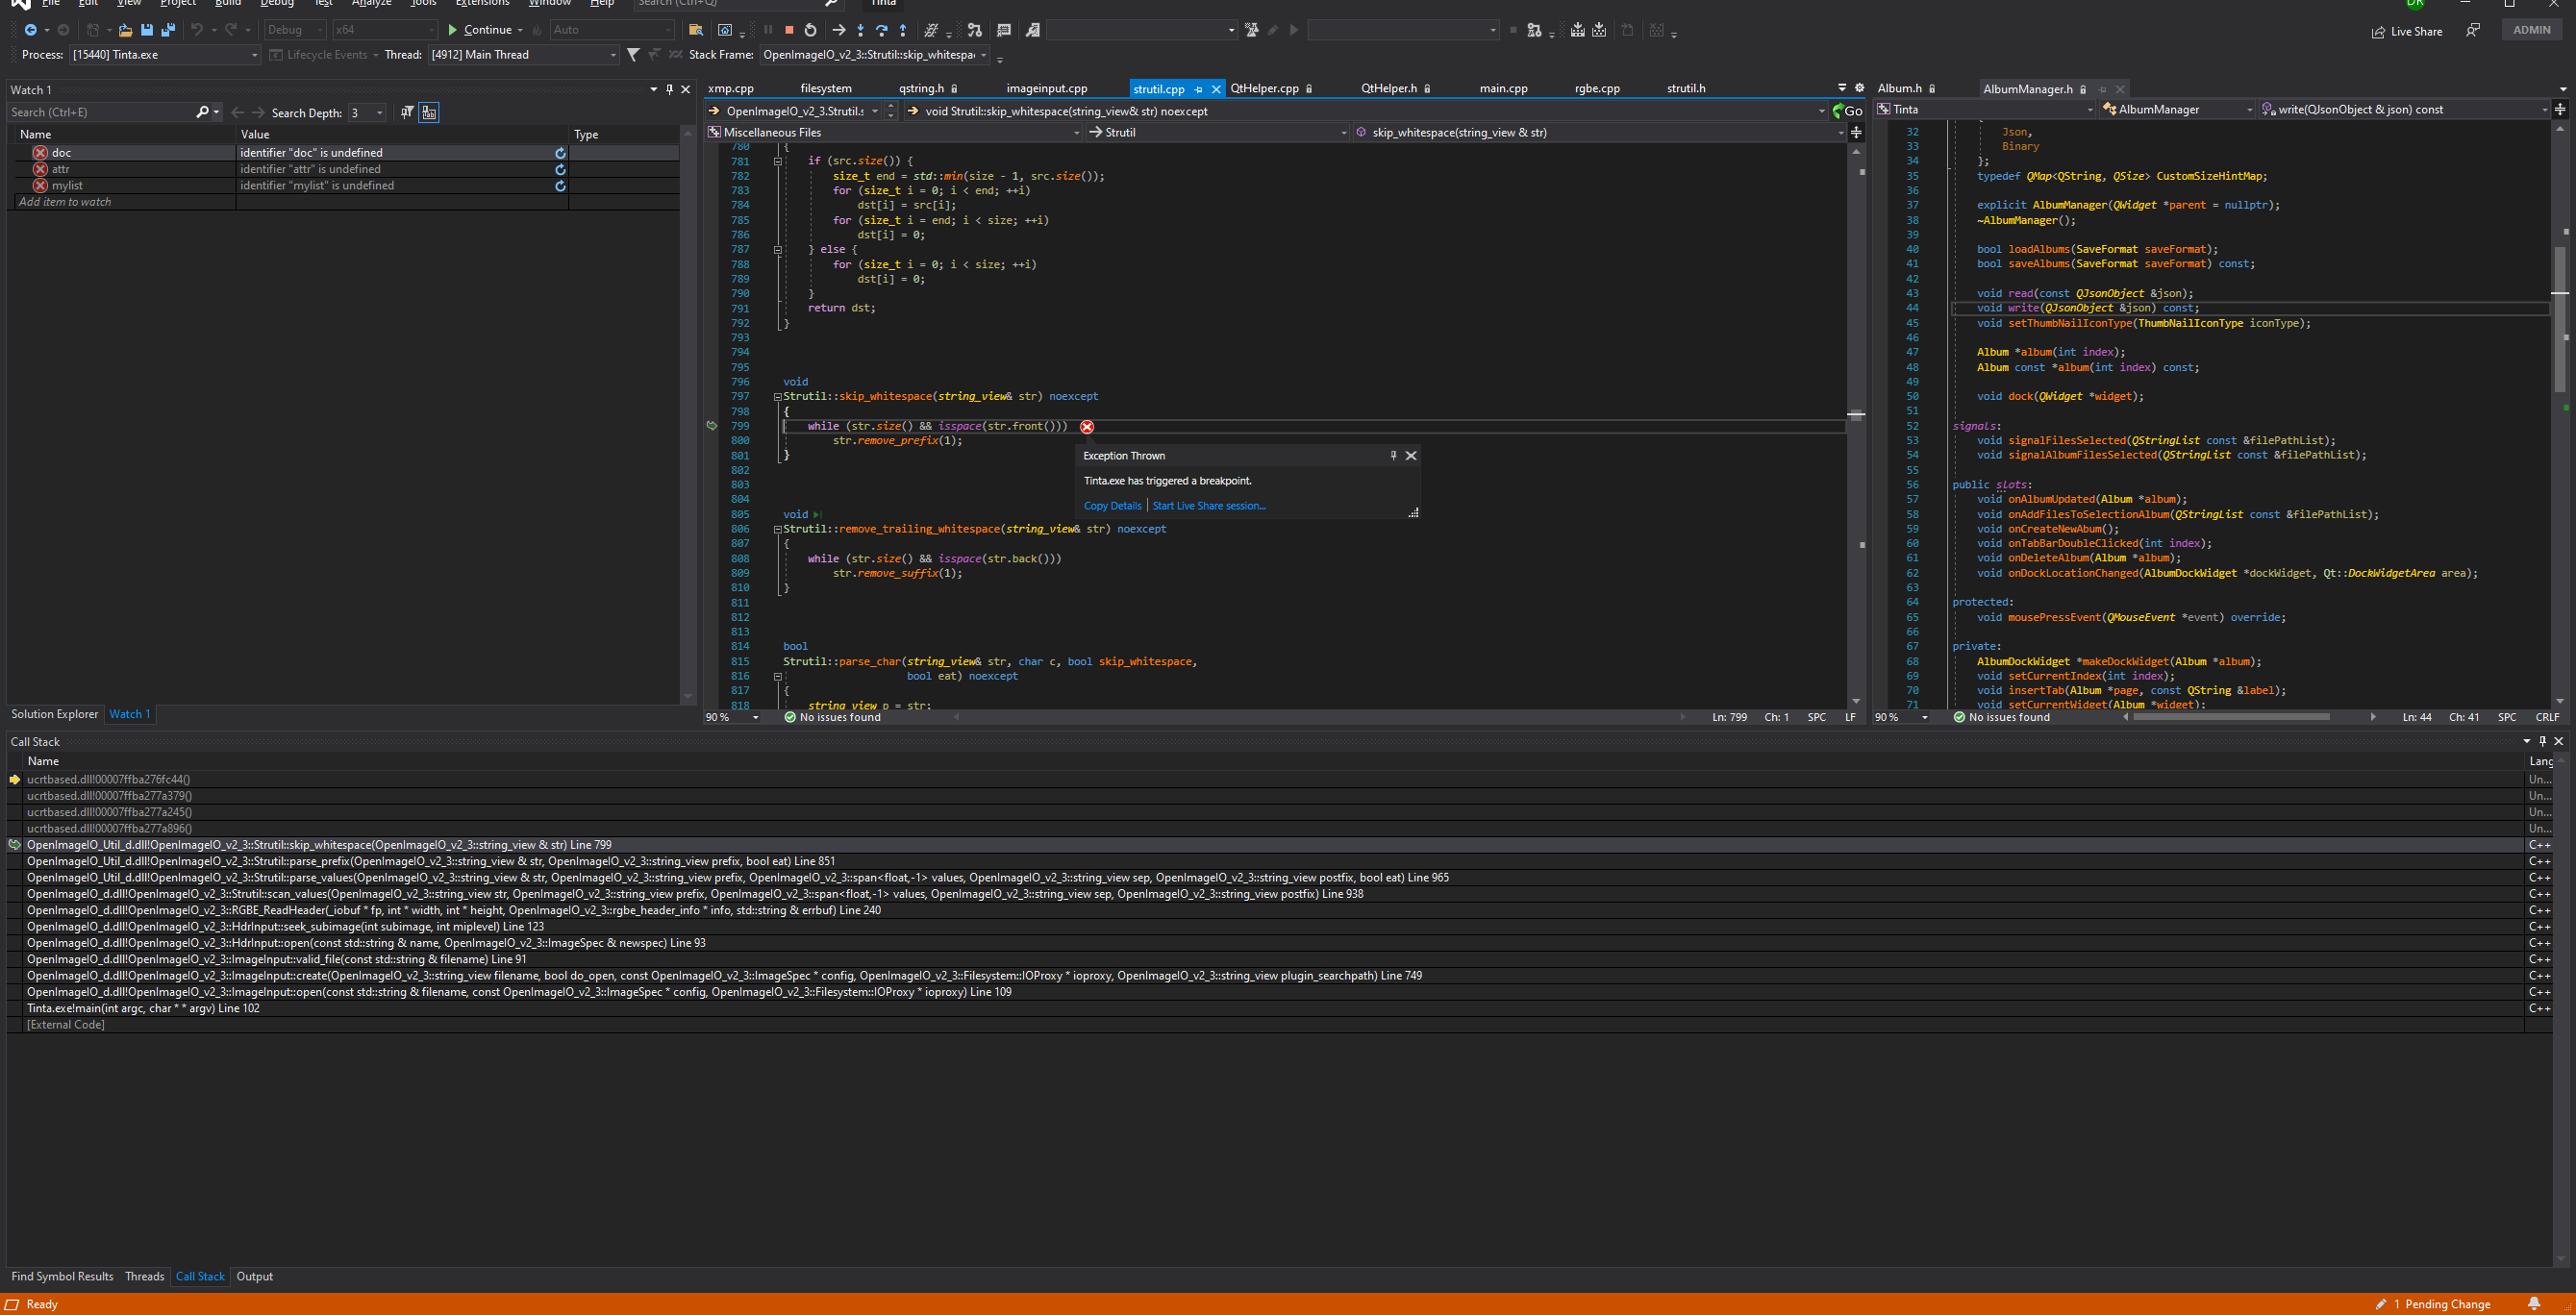Image resolution: width=2576 pixels, height=1315 pixels.
Task: Click the Watch search input field
Action: pyautogui.click(x=100, y=113)
